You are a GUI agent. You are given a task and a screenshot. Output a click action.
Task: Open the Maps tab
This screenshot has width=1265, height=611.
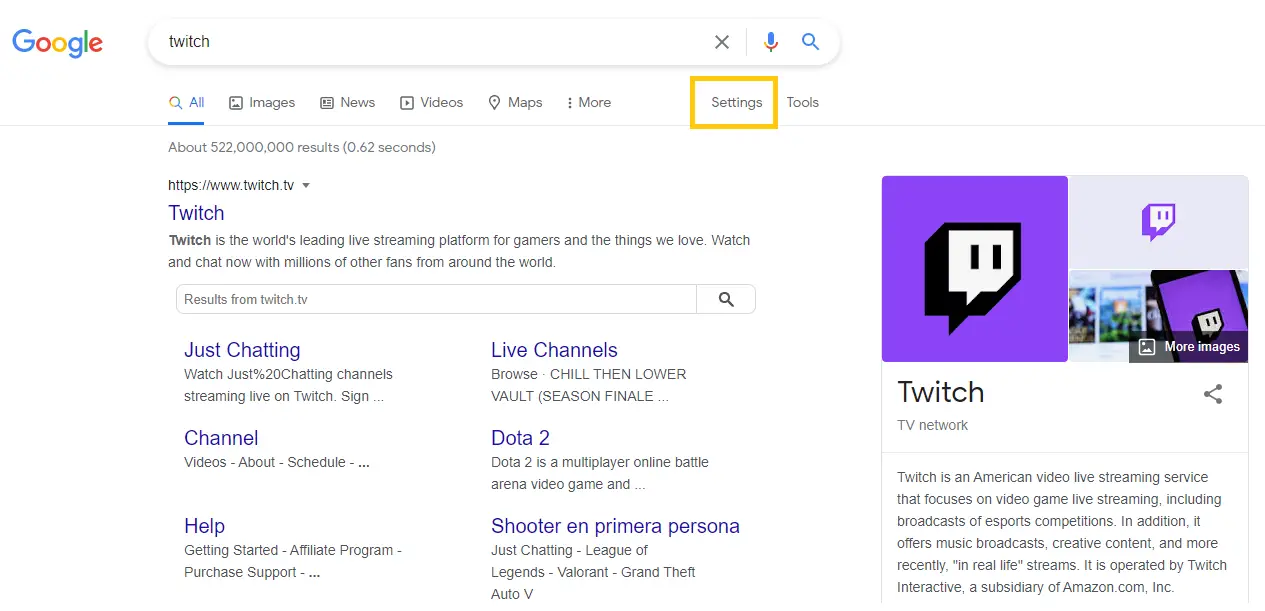(x=515, y=102)
